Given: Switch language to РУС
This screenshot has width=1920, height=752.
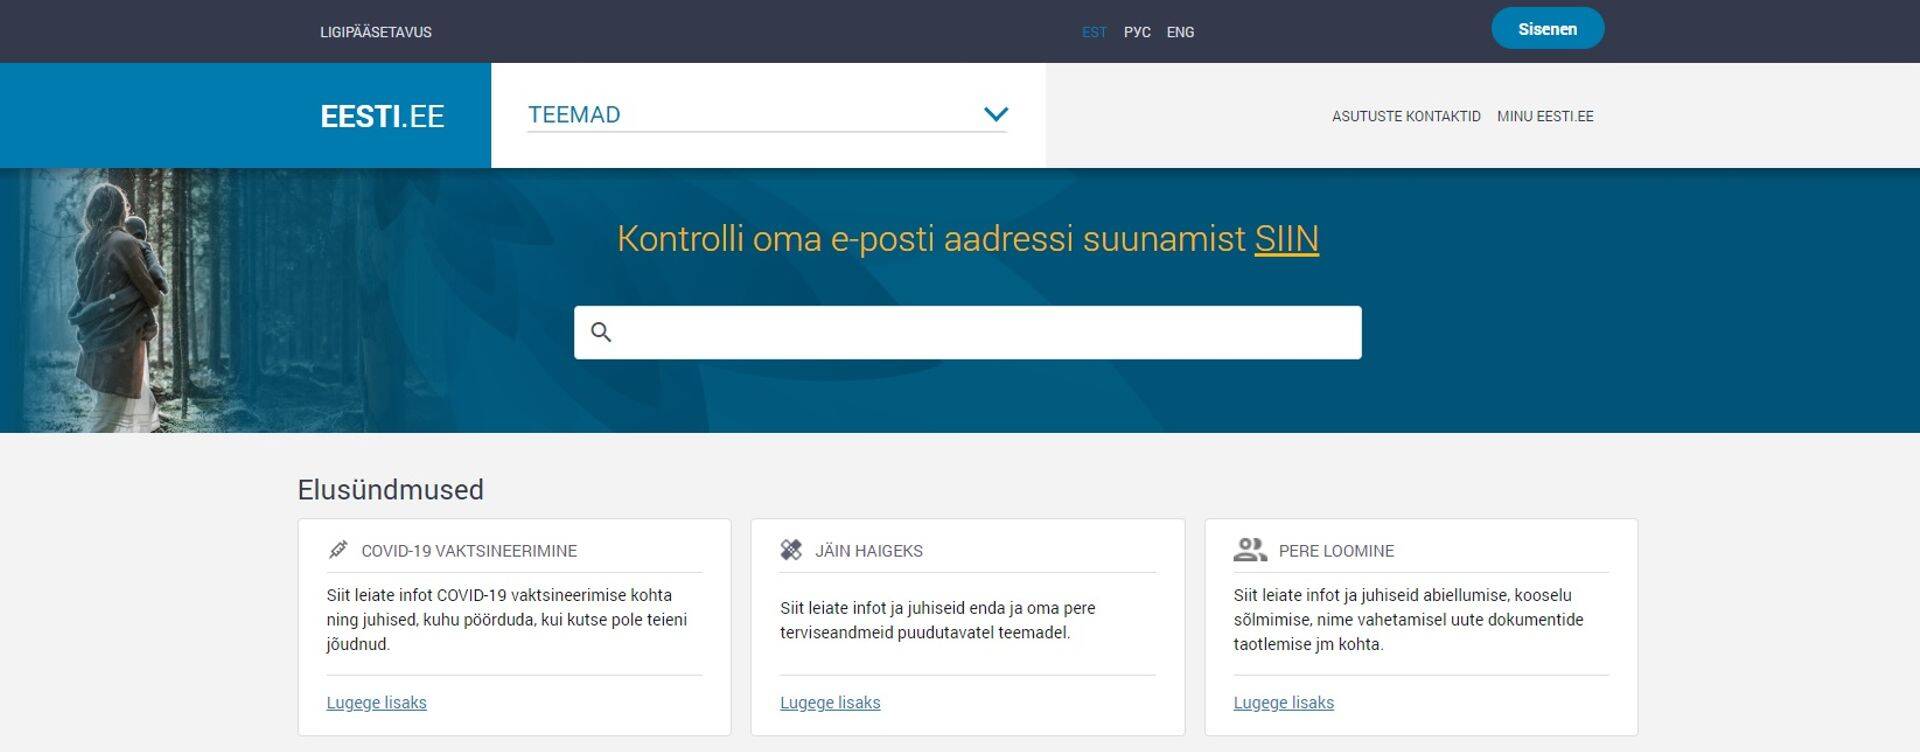Looking at the screenshot, I should (x=1137, y=32).
